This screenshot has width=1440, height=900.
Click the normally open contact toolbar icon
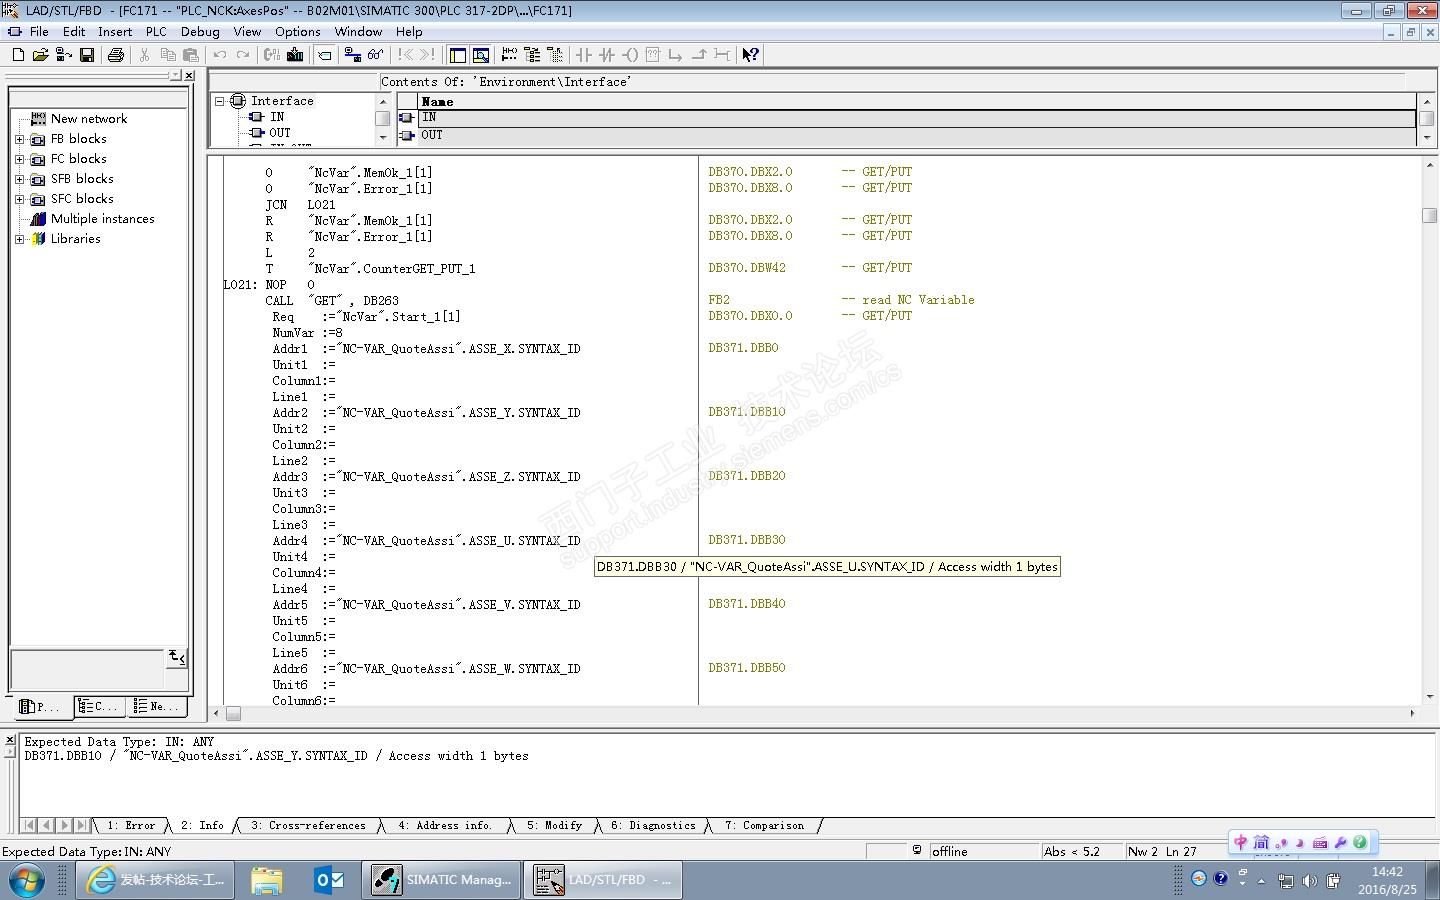585,55
